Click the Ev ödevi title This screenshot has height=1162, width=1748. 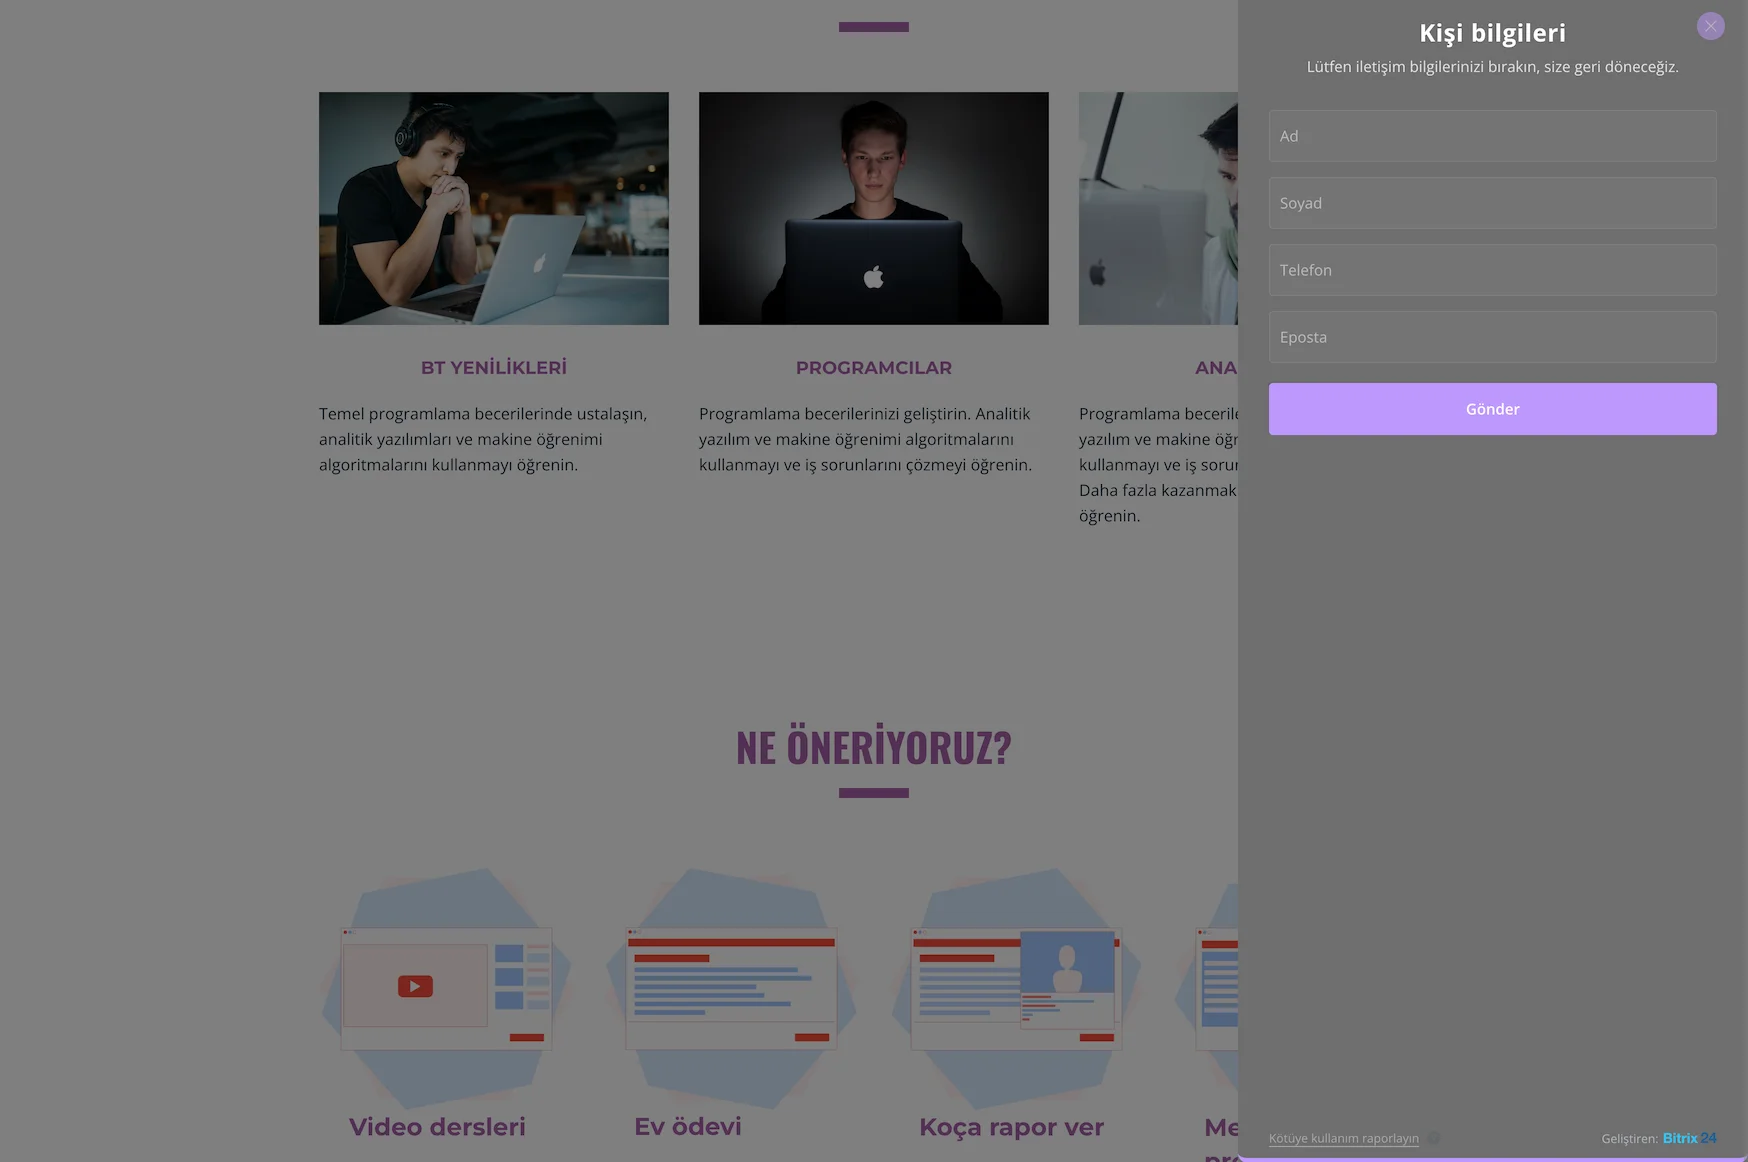click(688, 1127)
